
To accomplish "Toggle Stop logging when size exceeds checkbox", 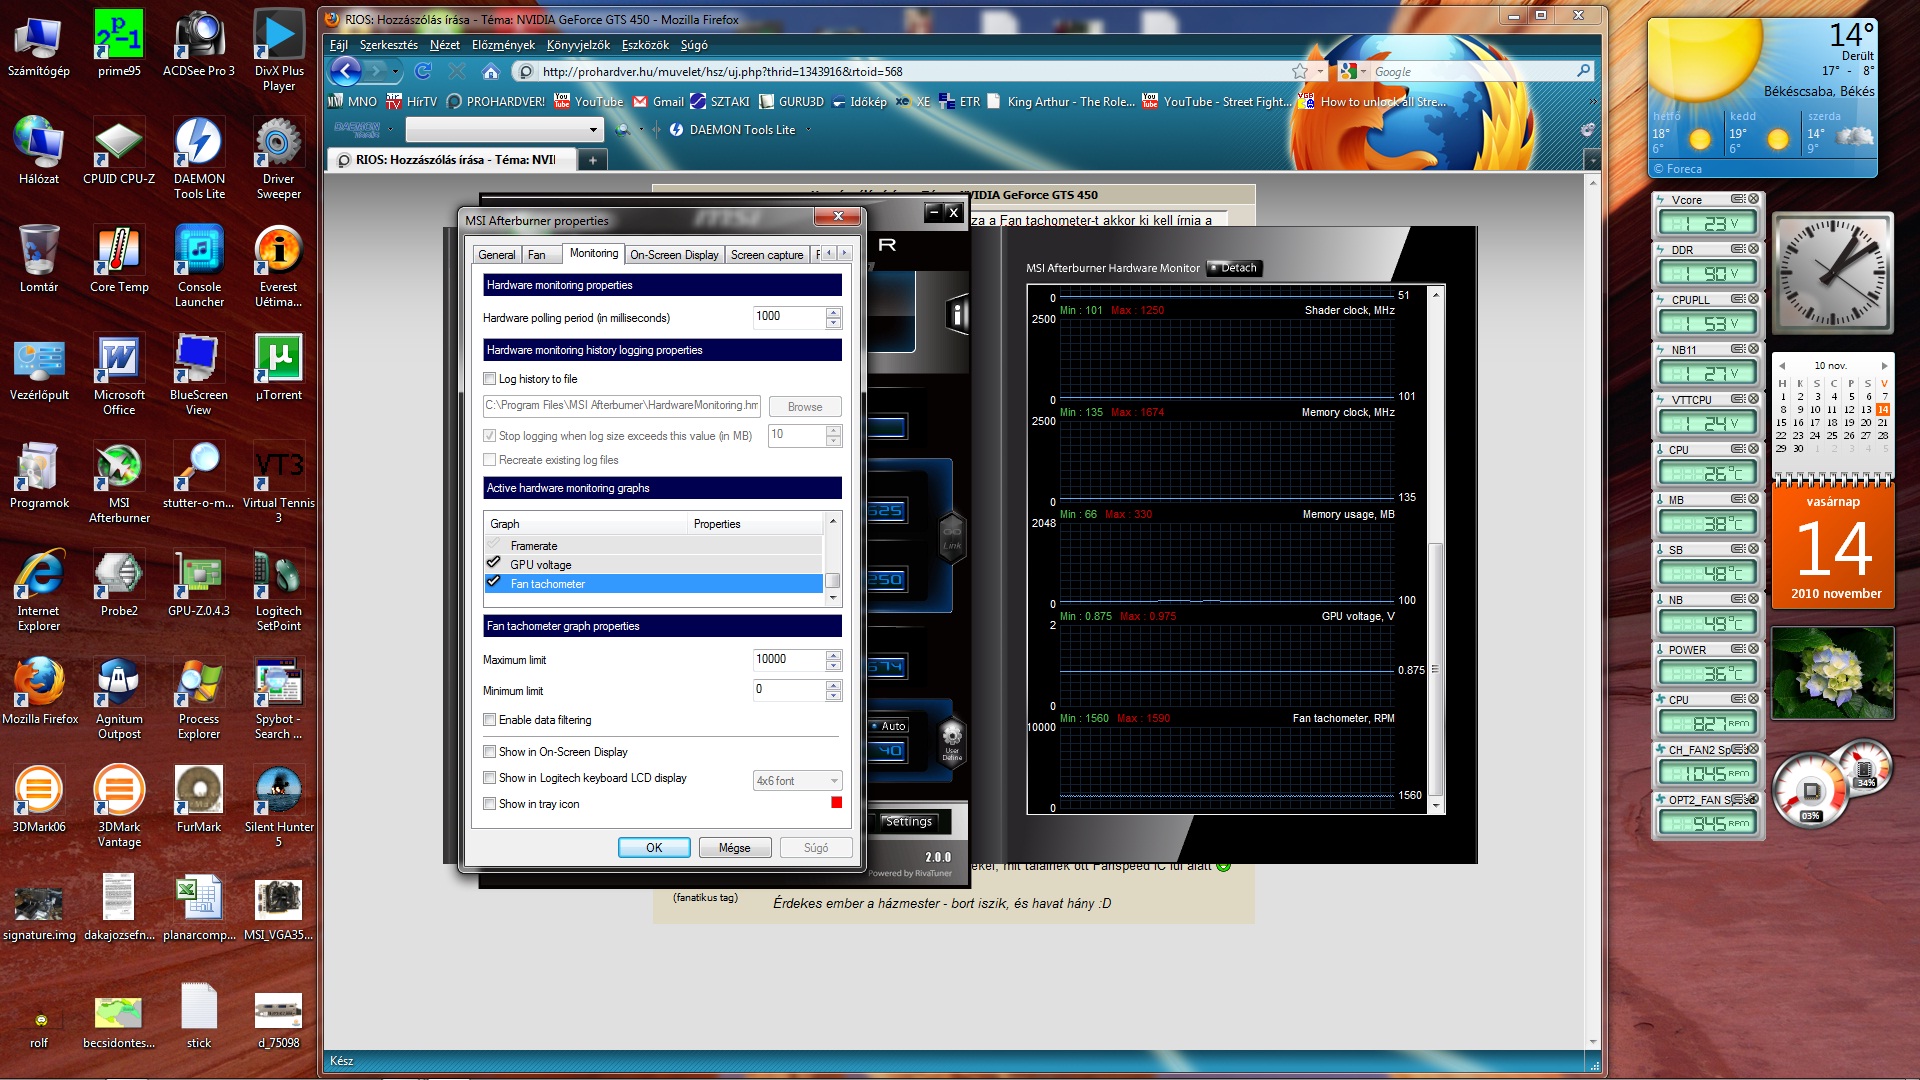I will (x=489, y=436).
